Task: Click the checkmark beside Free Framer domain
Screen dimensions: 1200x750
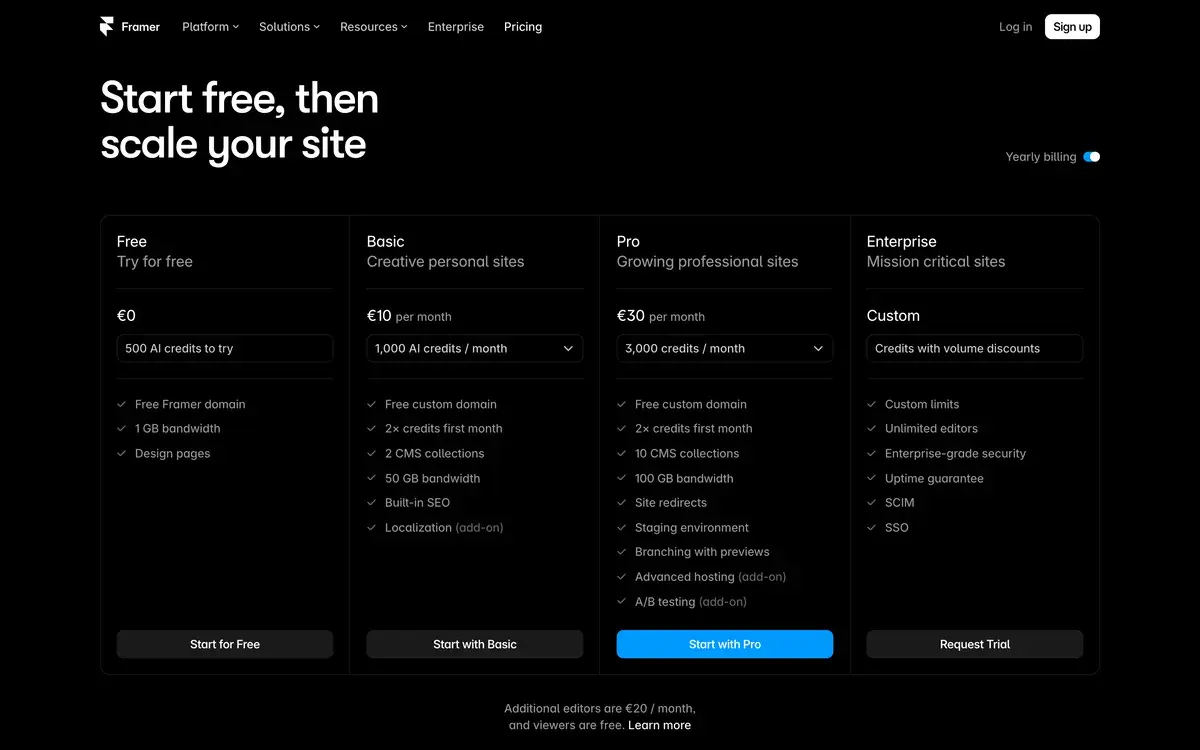Action: click(122, 404)
